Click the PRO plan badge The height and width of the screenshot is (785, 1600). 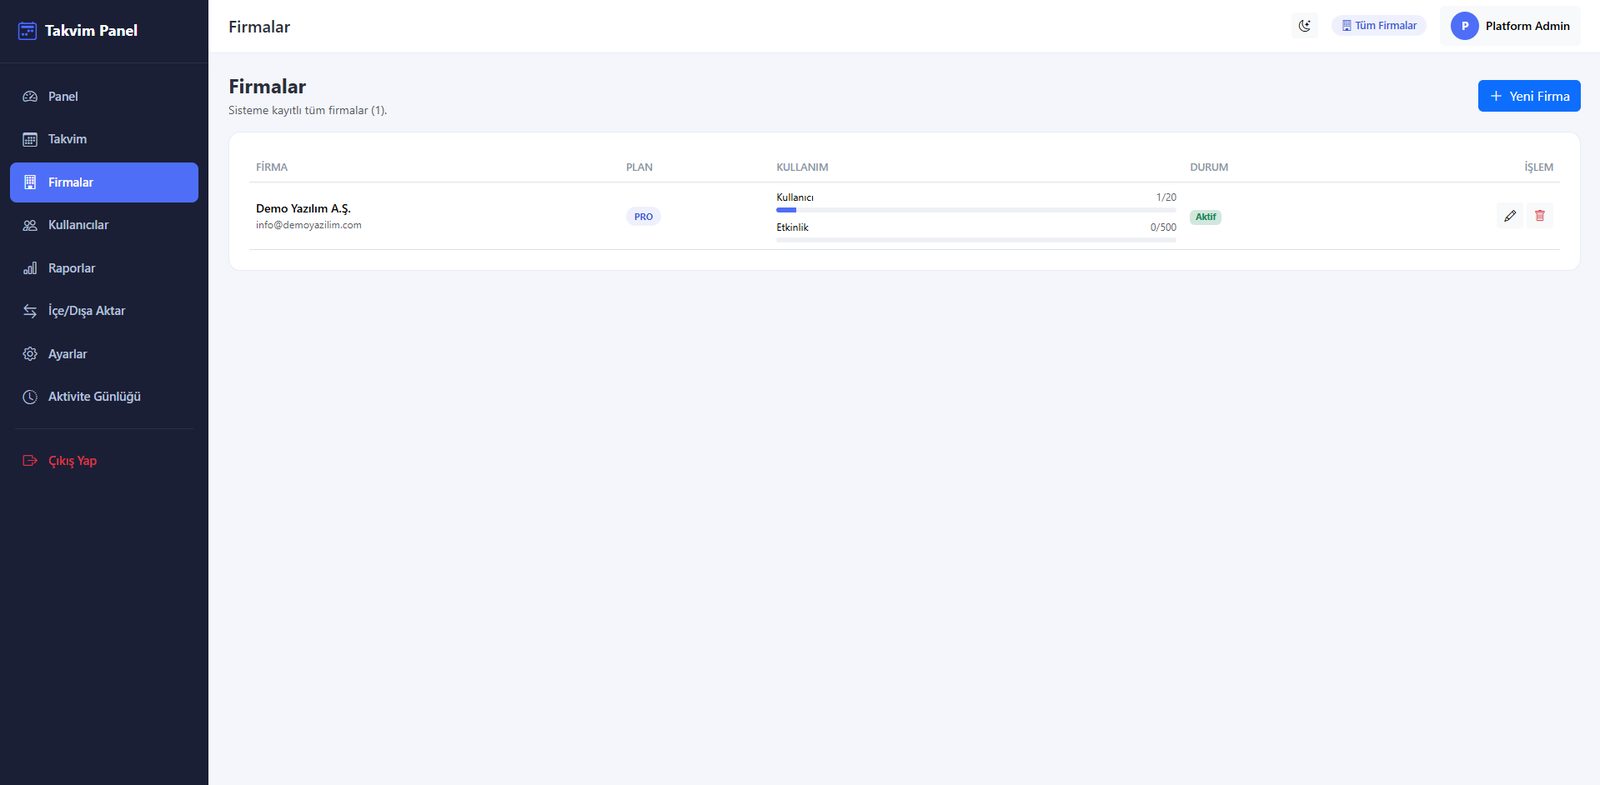643,217
